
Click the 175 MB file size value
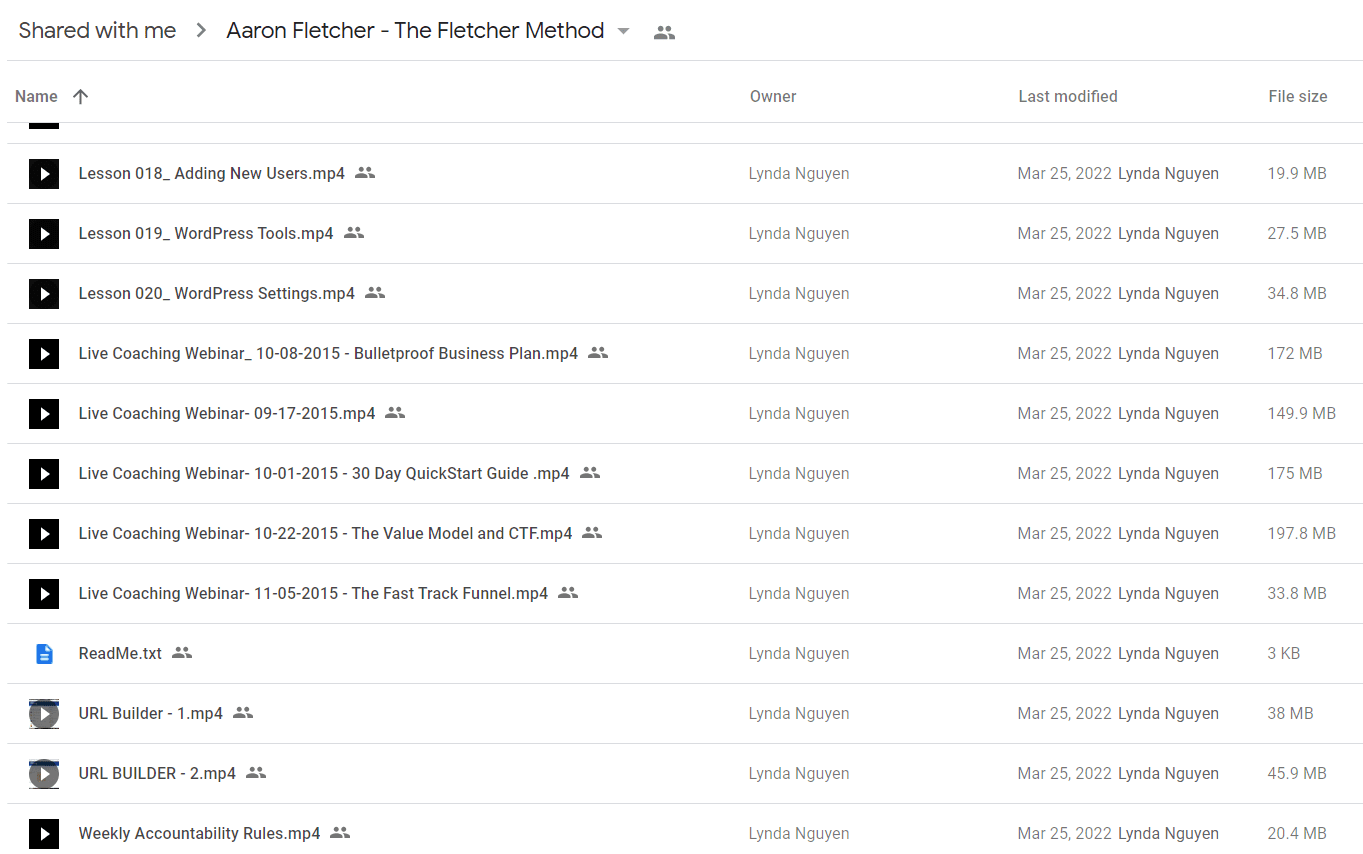[x=1295, y=474]
